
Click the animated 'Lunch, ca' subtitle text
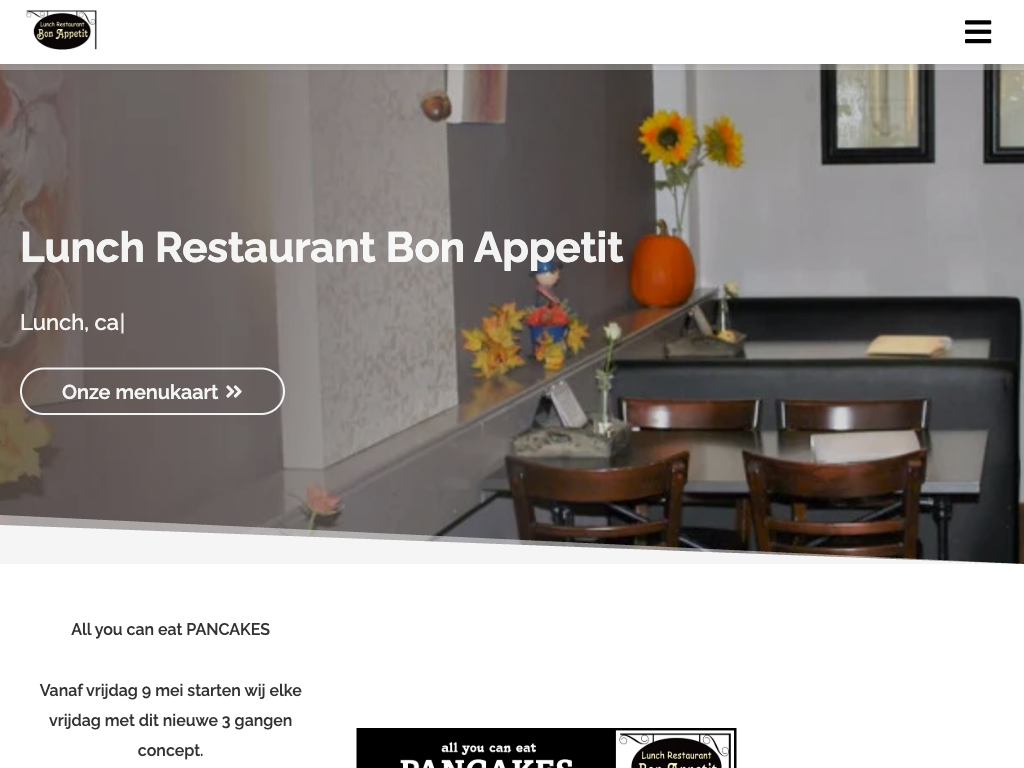[72, 322]
